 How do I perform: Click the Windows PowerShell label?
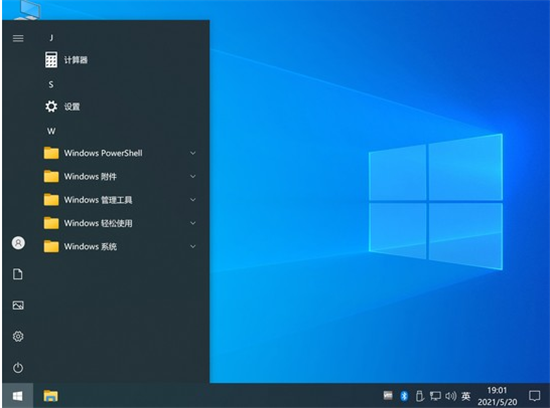point(103,153)
